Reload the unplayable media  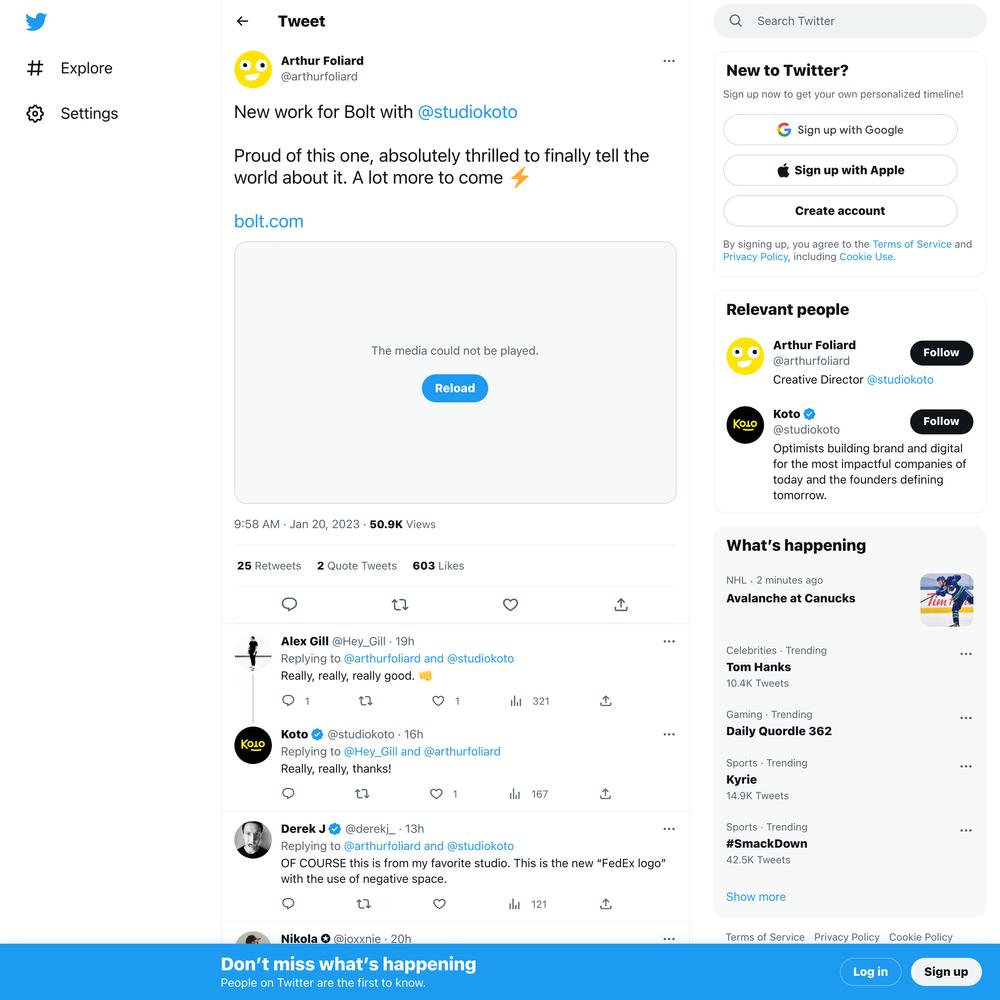coord(455,388)
